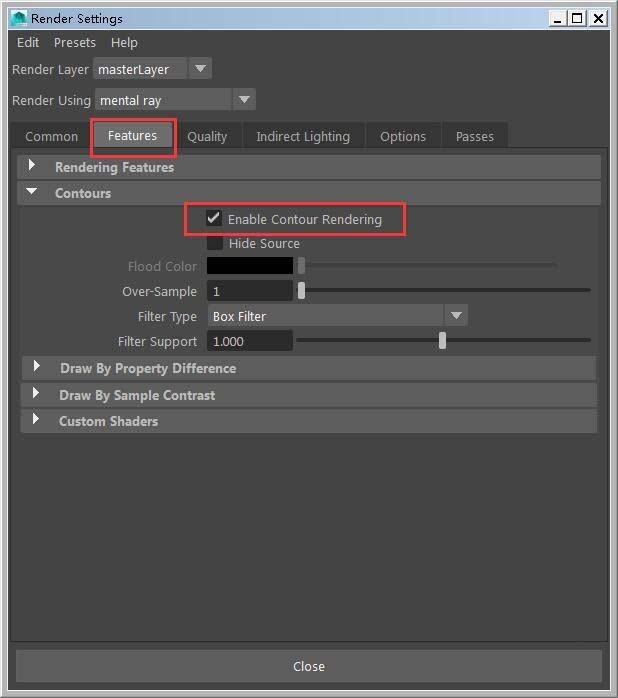Select the Features tab
Image resolution: width=618 pixels, height=698 pixels.
click(132, 135)
